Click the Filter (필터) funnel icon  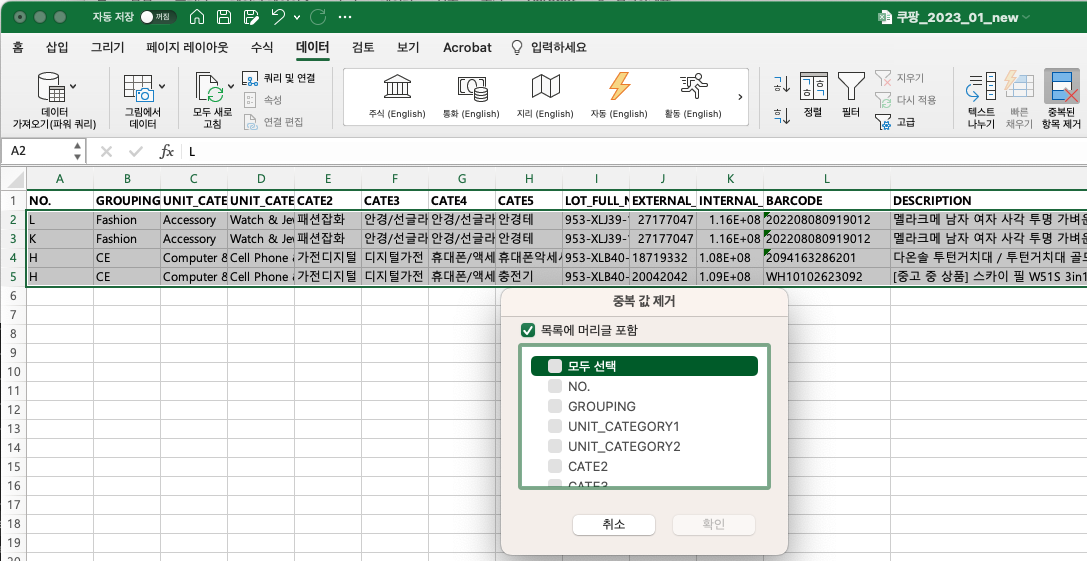click(x=851, y=87)
